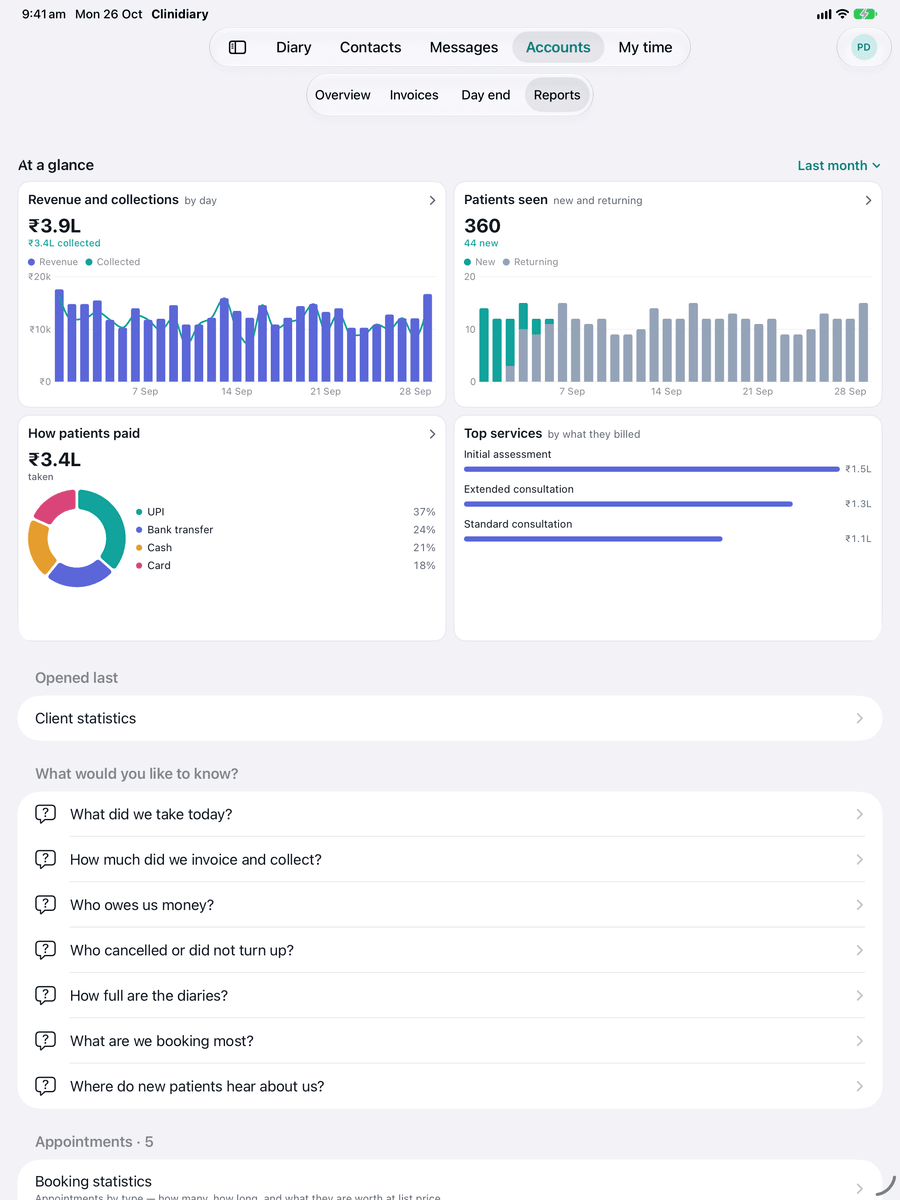Open the Last month period dropdown

(839, 166)
